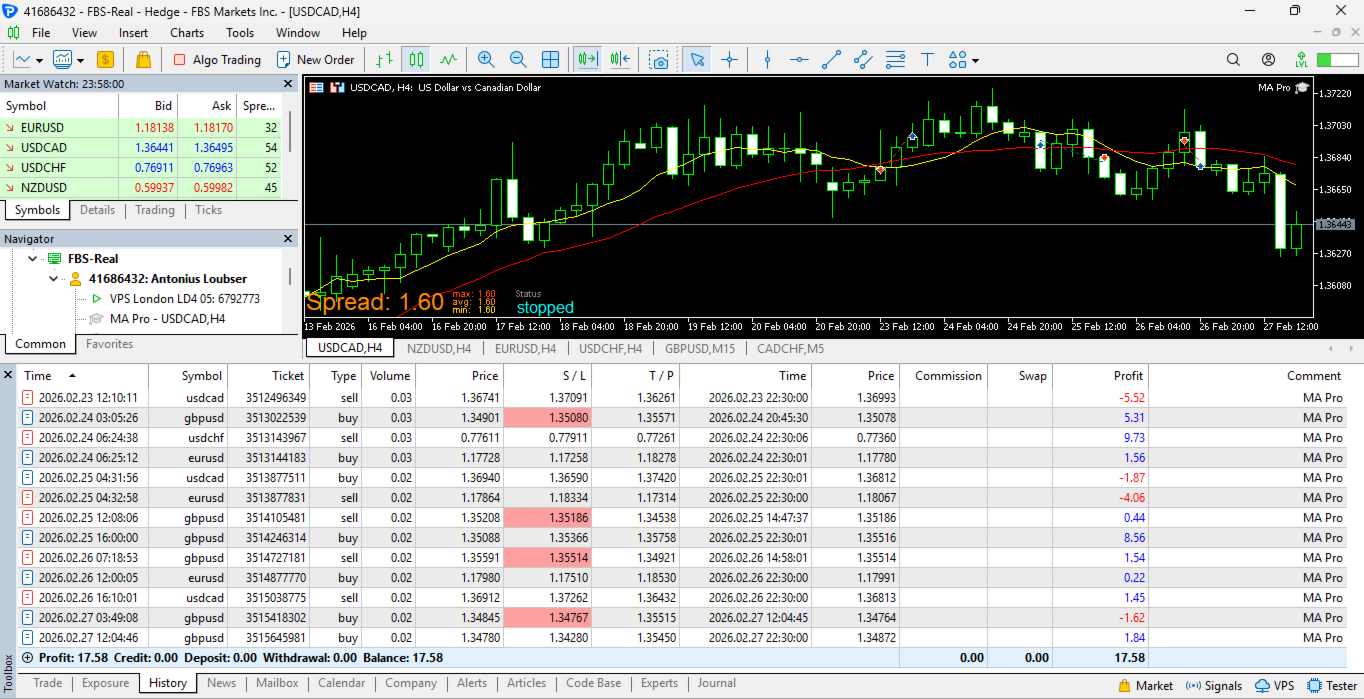
Task: Switch to CADCHF,M5 chart tab
Action: [x=791, y=348]
